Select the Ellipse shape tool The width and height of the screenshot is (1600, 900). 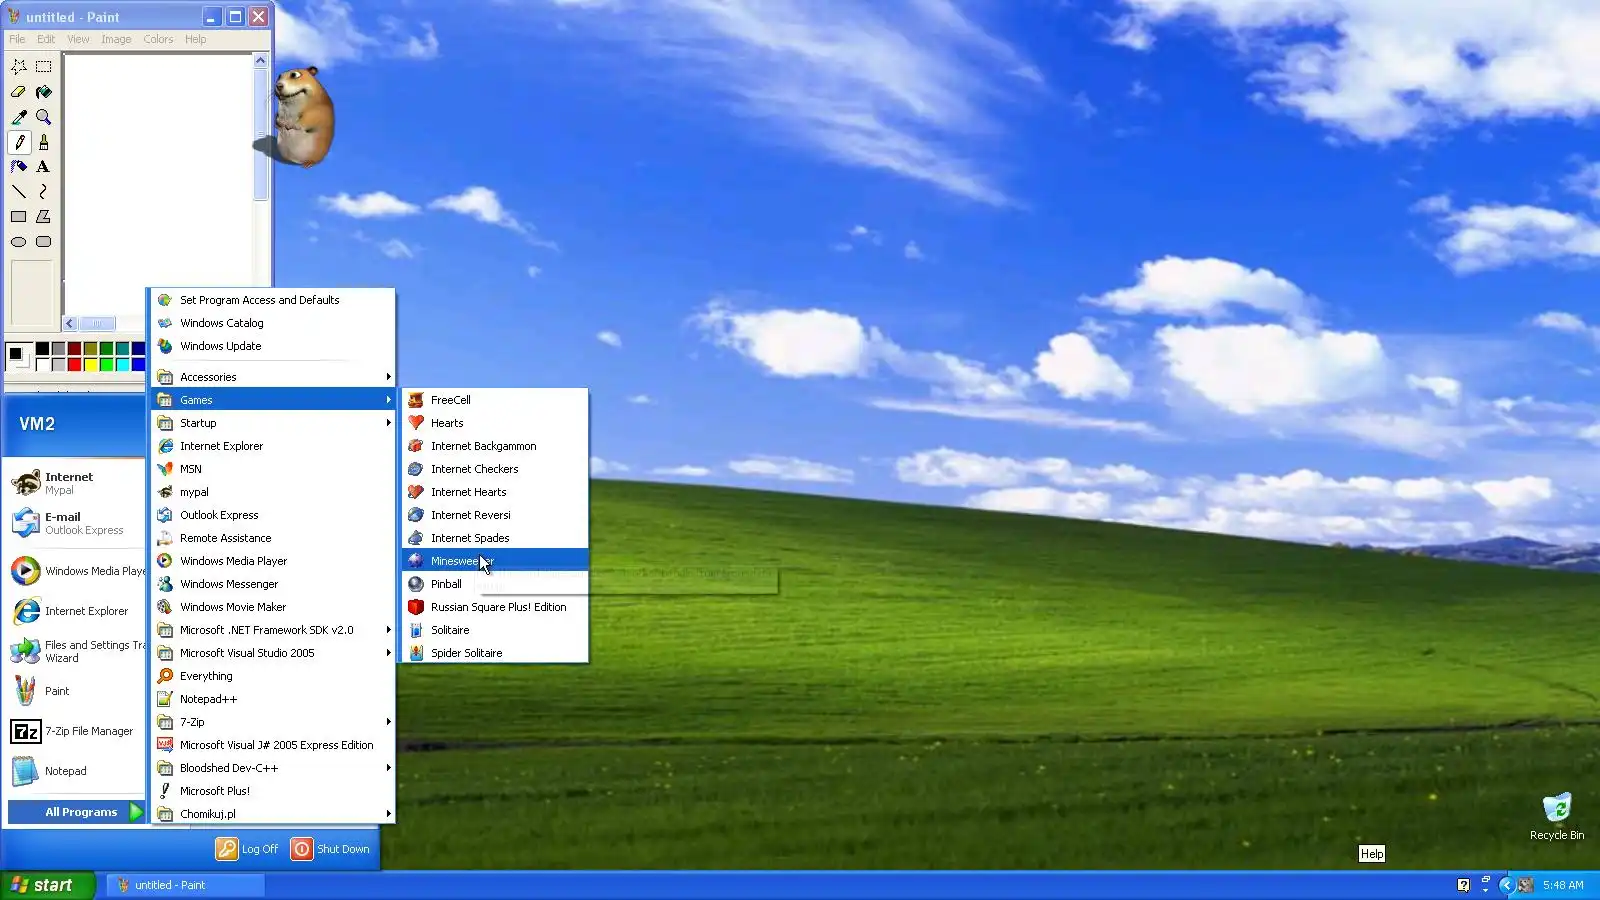coord(19,242)
